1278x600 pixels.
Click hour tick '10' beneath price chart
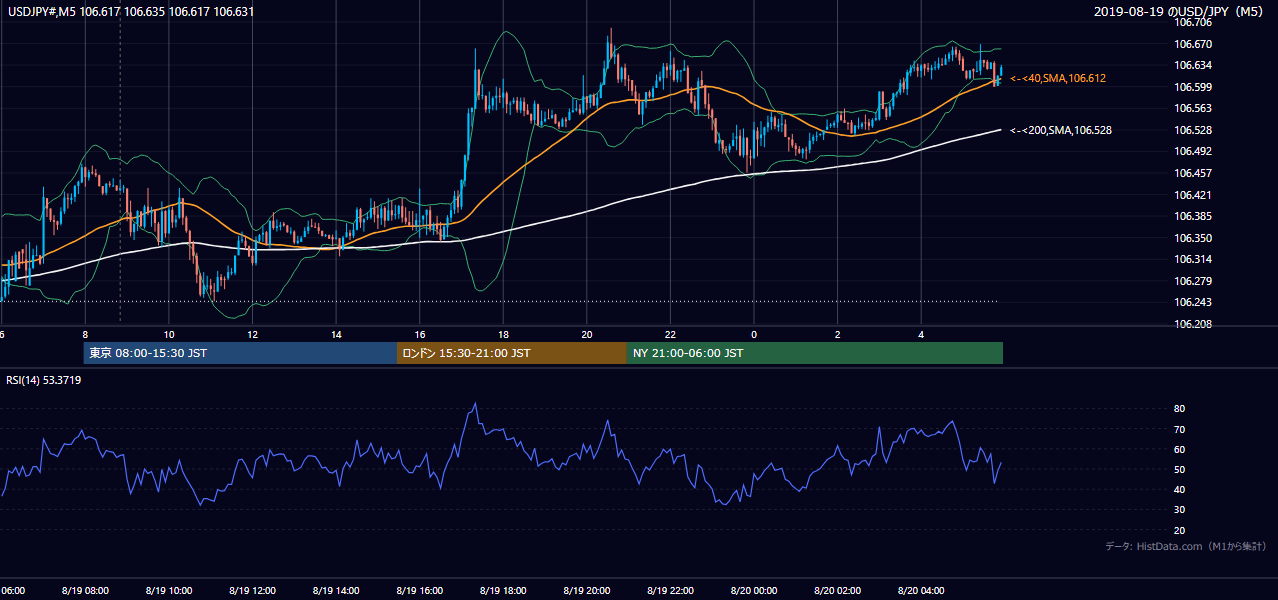pyautogui.click(x=169, y=334)
